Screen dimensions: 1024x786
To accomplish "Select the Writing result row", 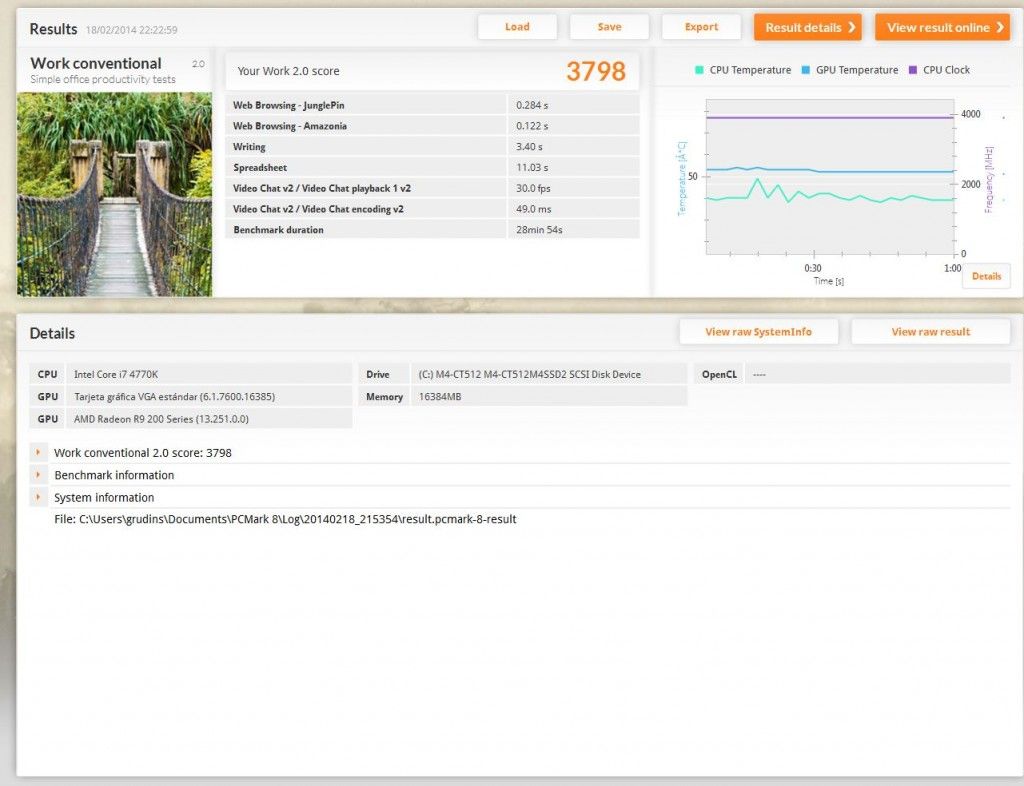I will [432, 147].
